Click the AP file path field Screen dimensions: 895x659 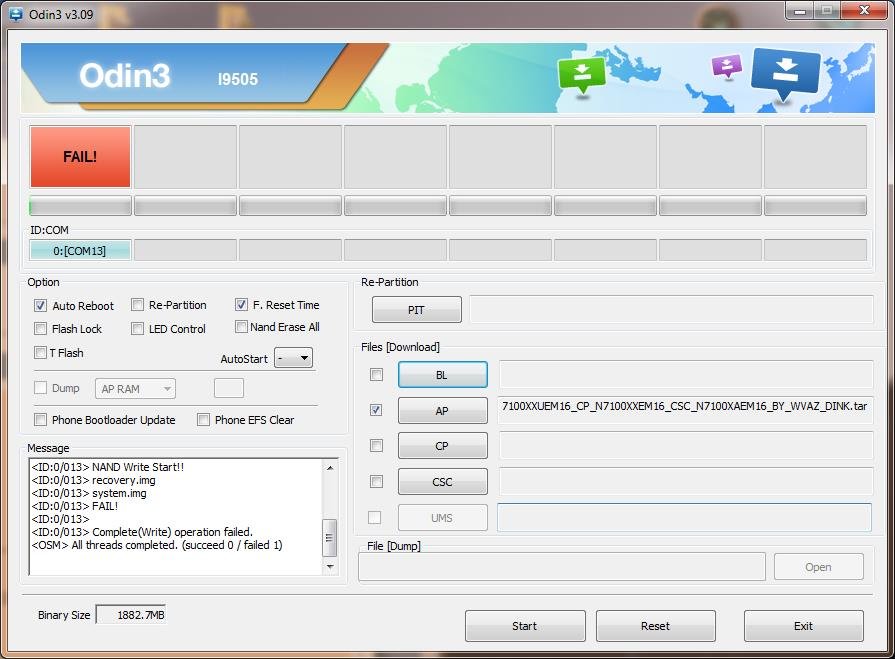(x=686, y=410)
